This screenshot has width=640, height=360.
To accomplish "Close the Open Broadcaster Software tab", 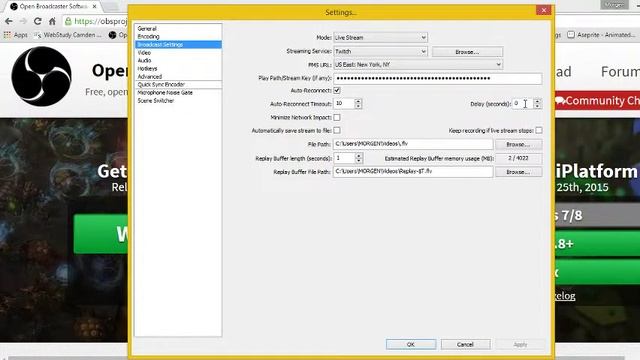I will coord(95,7).
